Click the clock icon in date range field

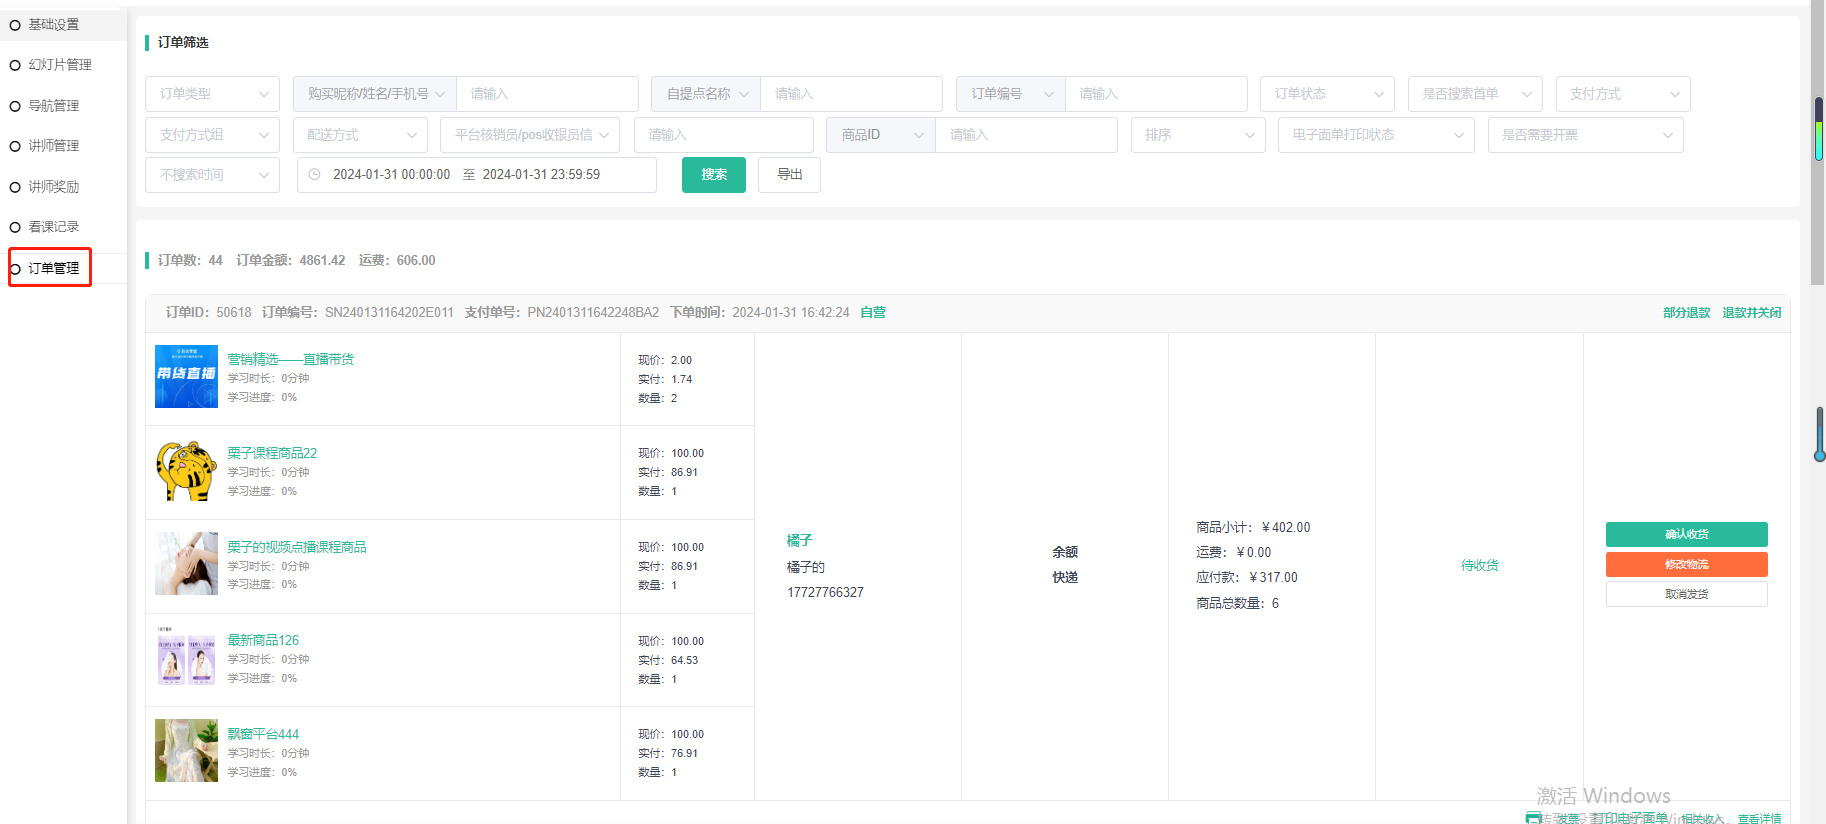[315, 175]
